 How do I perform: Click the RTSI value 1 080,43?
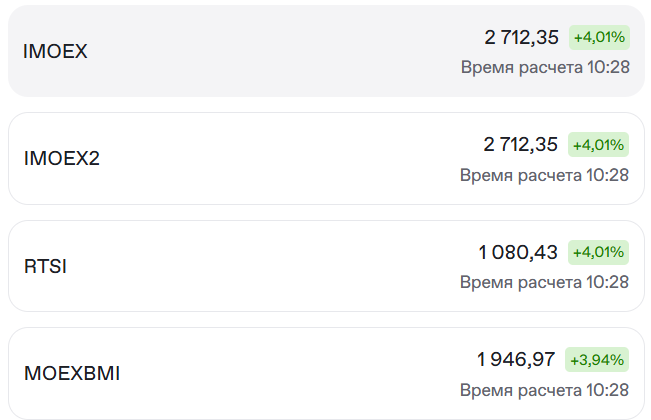tap(518, 252)
